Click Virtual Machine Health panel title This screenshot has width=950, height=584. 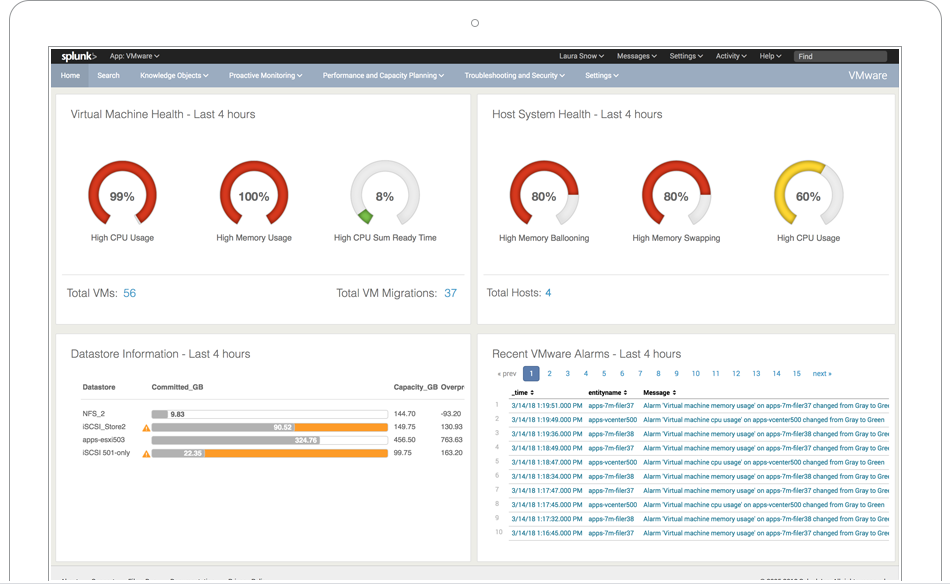click(x=163, y=114)
